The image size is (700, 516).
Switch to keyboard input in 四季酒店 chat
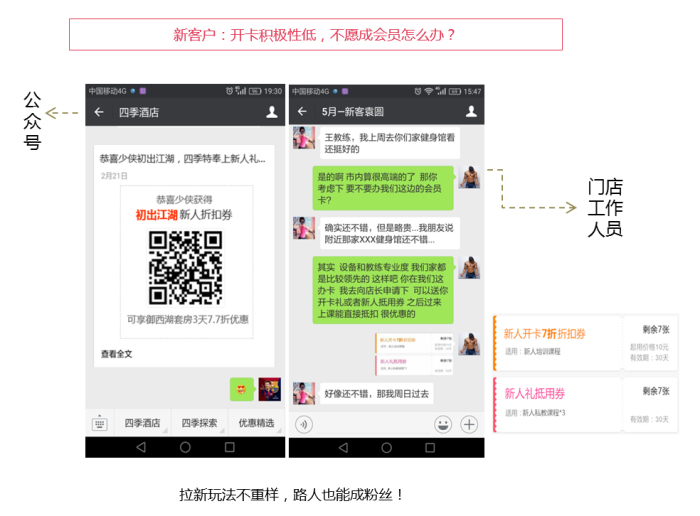[x=100, y=423]
